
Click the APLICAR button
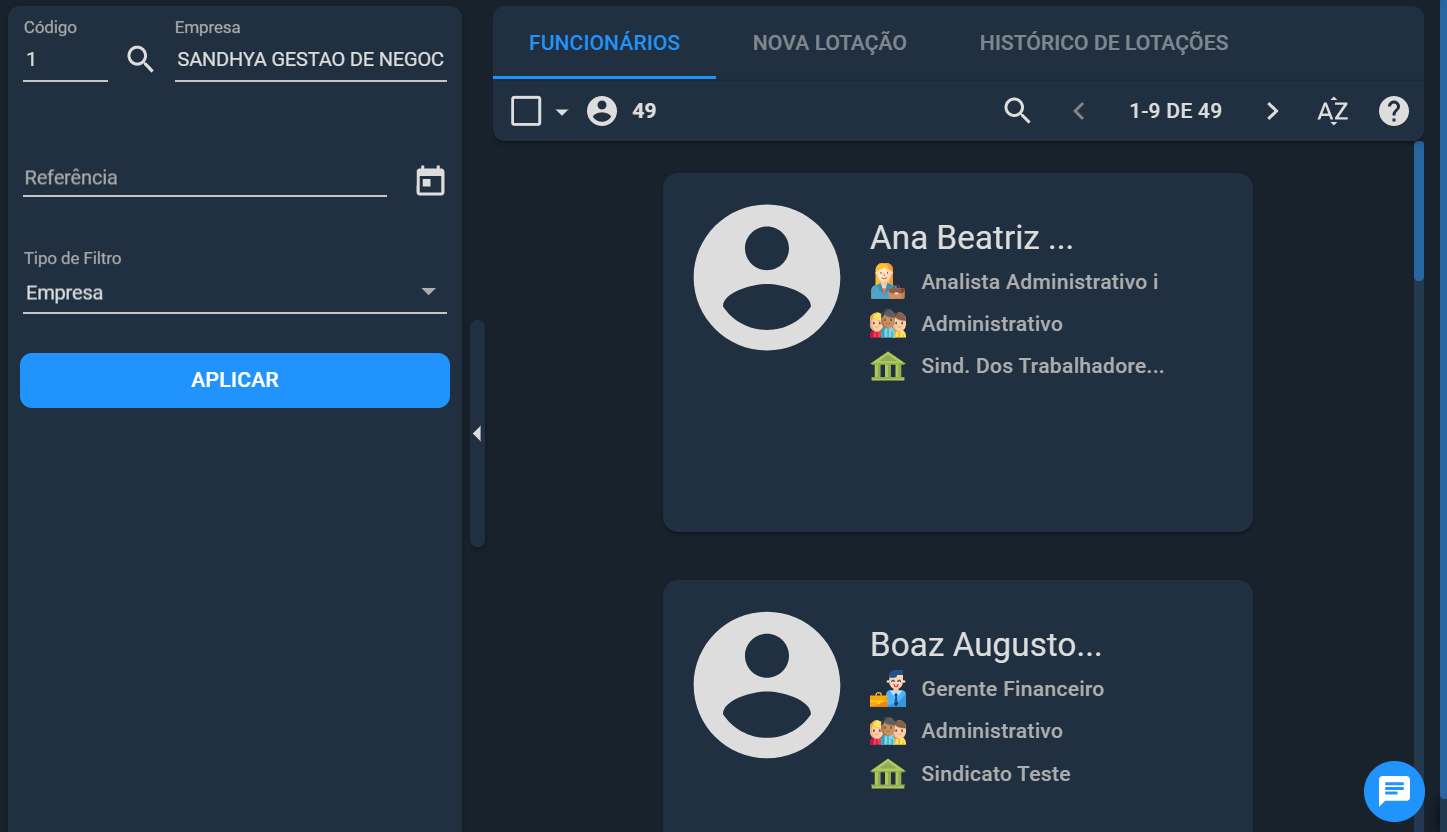click(x=235, y=380)
